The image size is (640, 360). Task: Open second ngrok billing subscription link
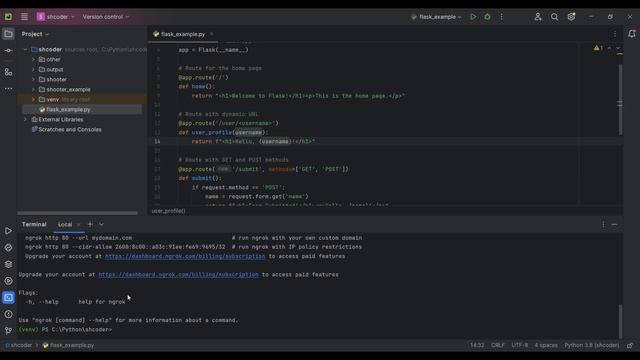click(x=178, y=275)
